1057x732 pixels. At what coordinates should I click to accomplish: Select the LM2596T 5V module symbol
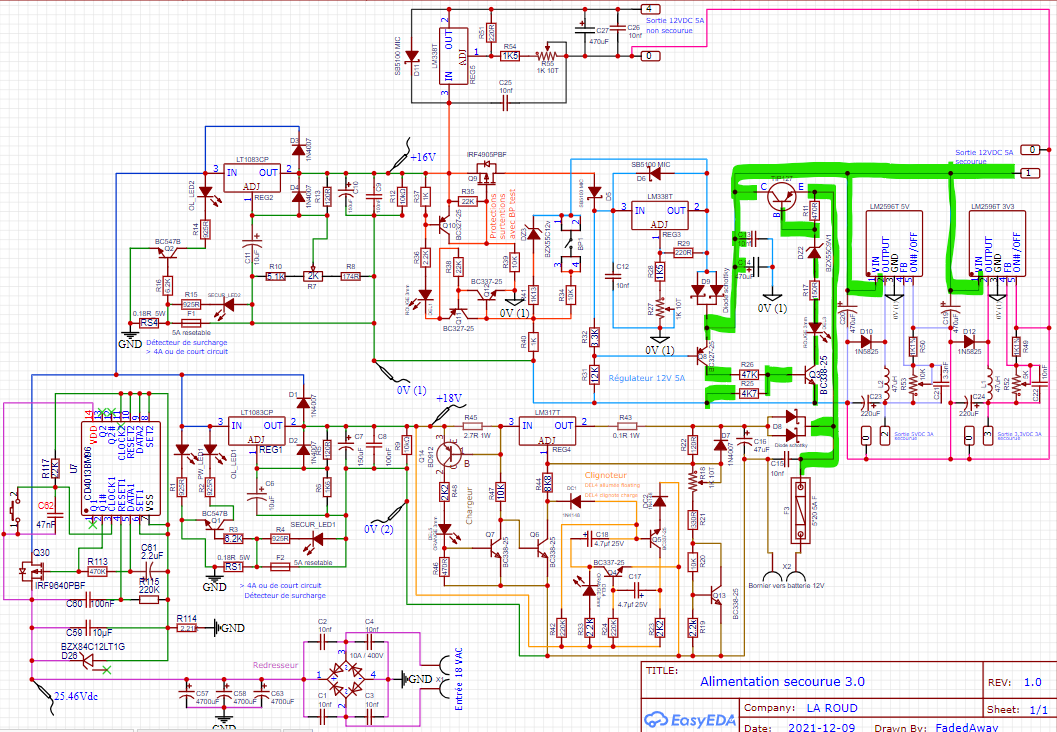point(894,243)
